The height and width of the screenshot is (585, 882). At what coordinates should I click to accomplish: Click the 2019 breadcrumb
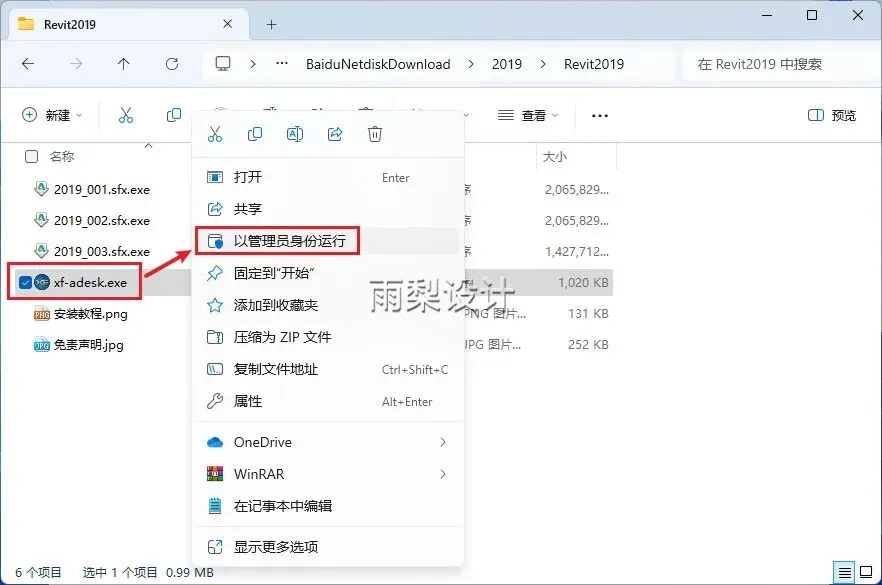click(507, 64)
